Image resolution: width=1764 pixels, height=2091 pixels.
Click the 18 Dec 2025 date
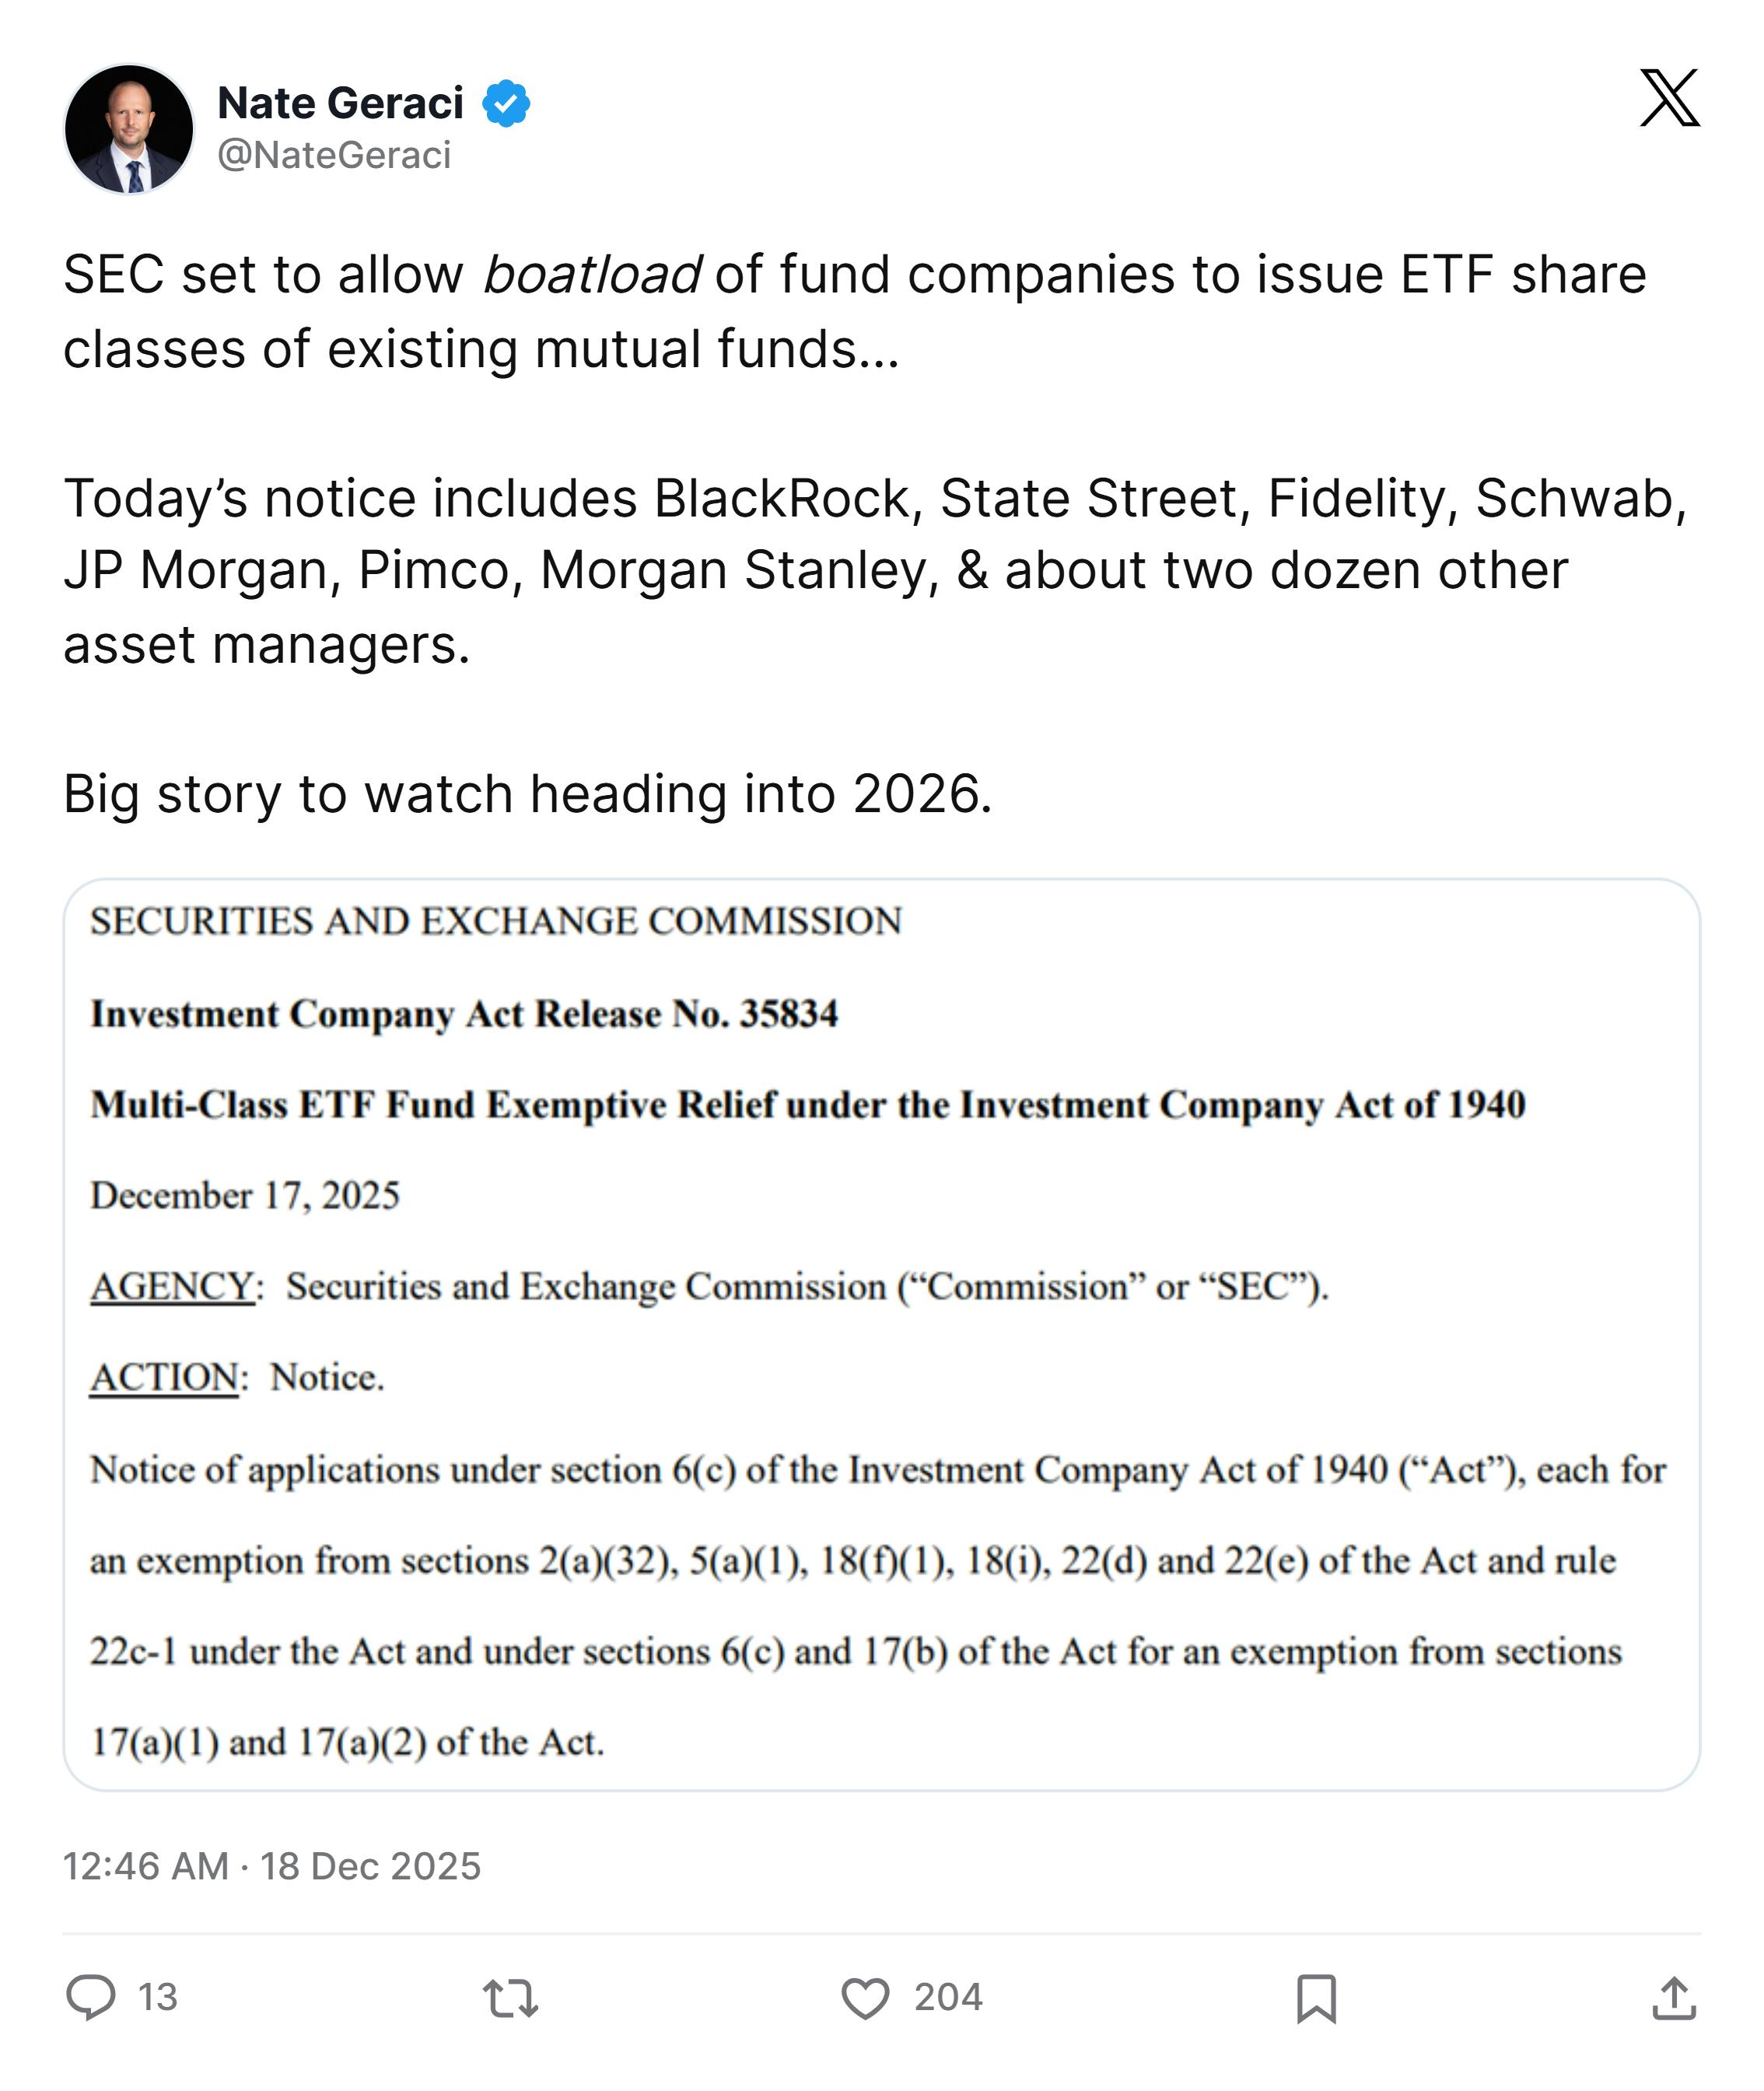click(x=371, y=1866)
